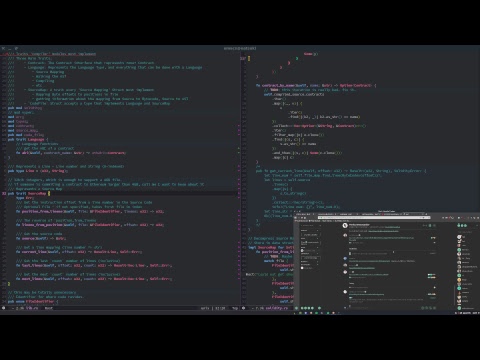Click the 'fn last_lines' signature line

(94, 265)
